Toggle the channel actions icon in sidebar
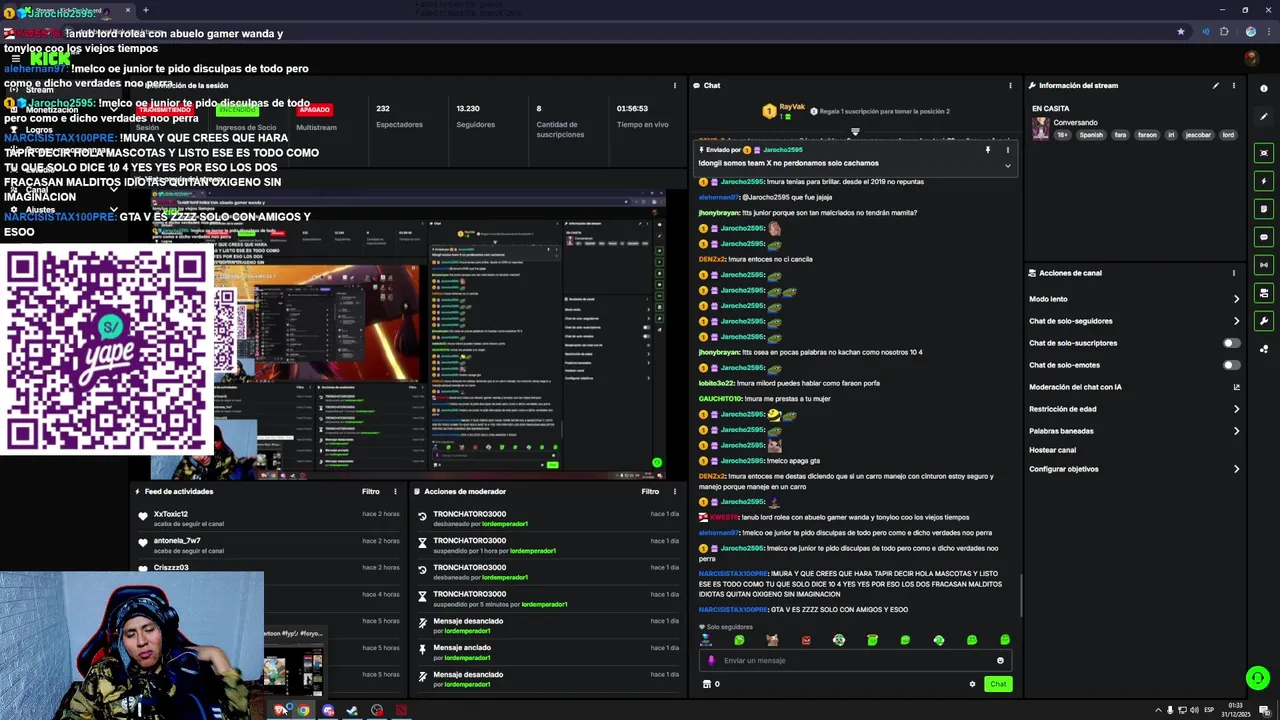The width and height of the screenshot is (1280, 720). (1264, 293)
